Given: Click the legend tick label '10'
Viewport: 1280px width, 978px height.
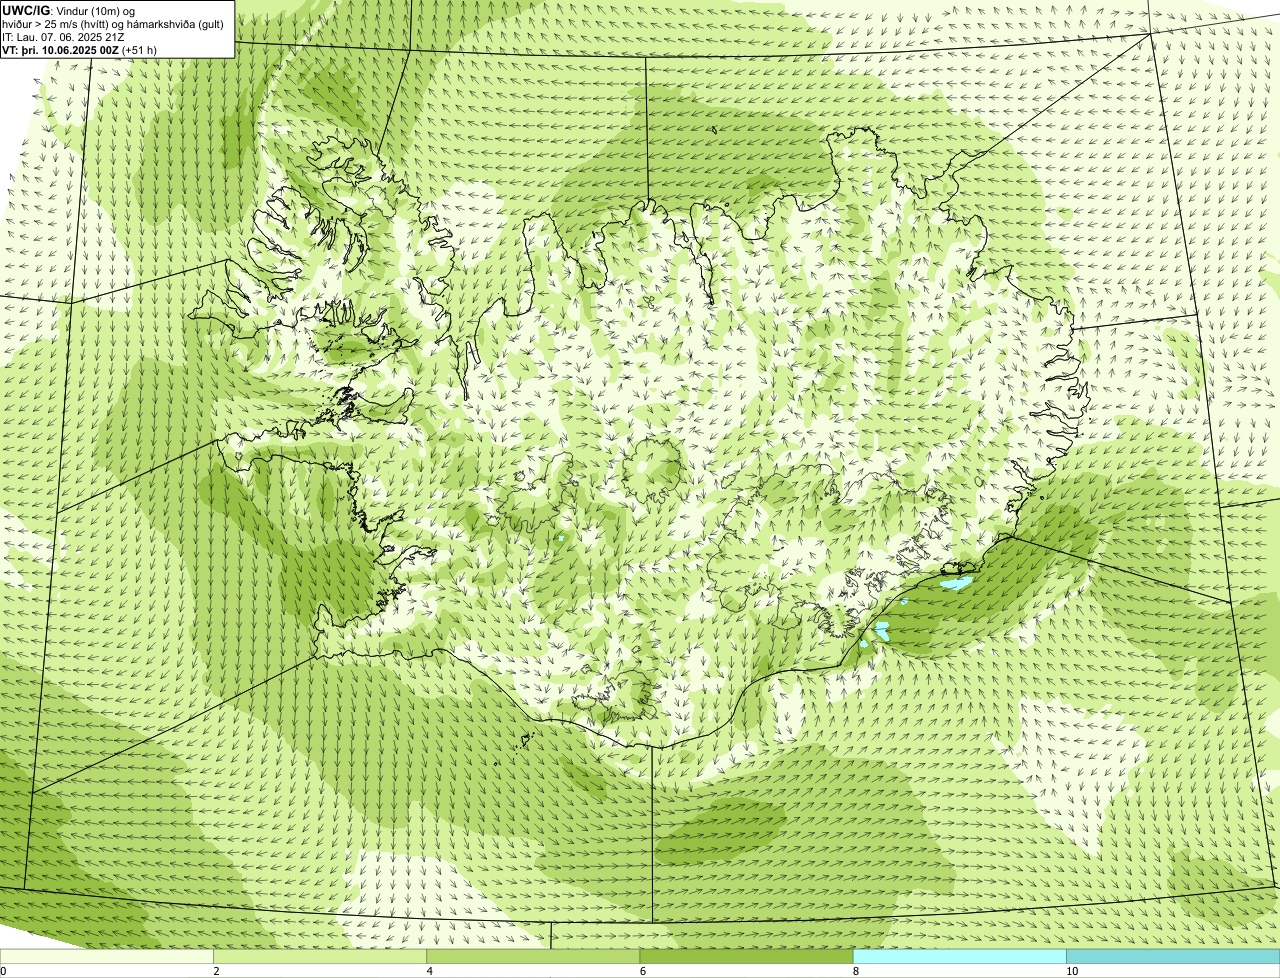Looking at the screenshot, I should (x=1072, y=971).
